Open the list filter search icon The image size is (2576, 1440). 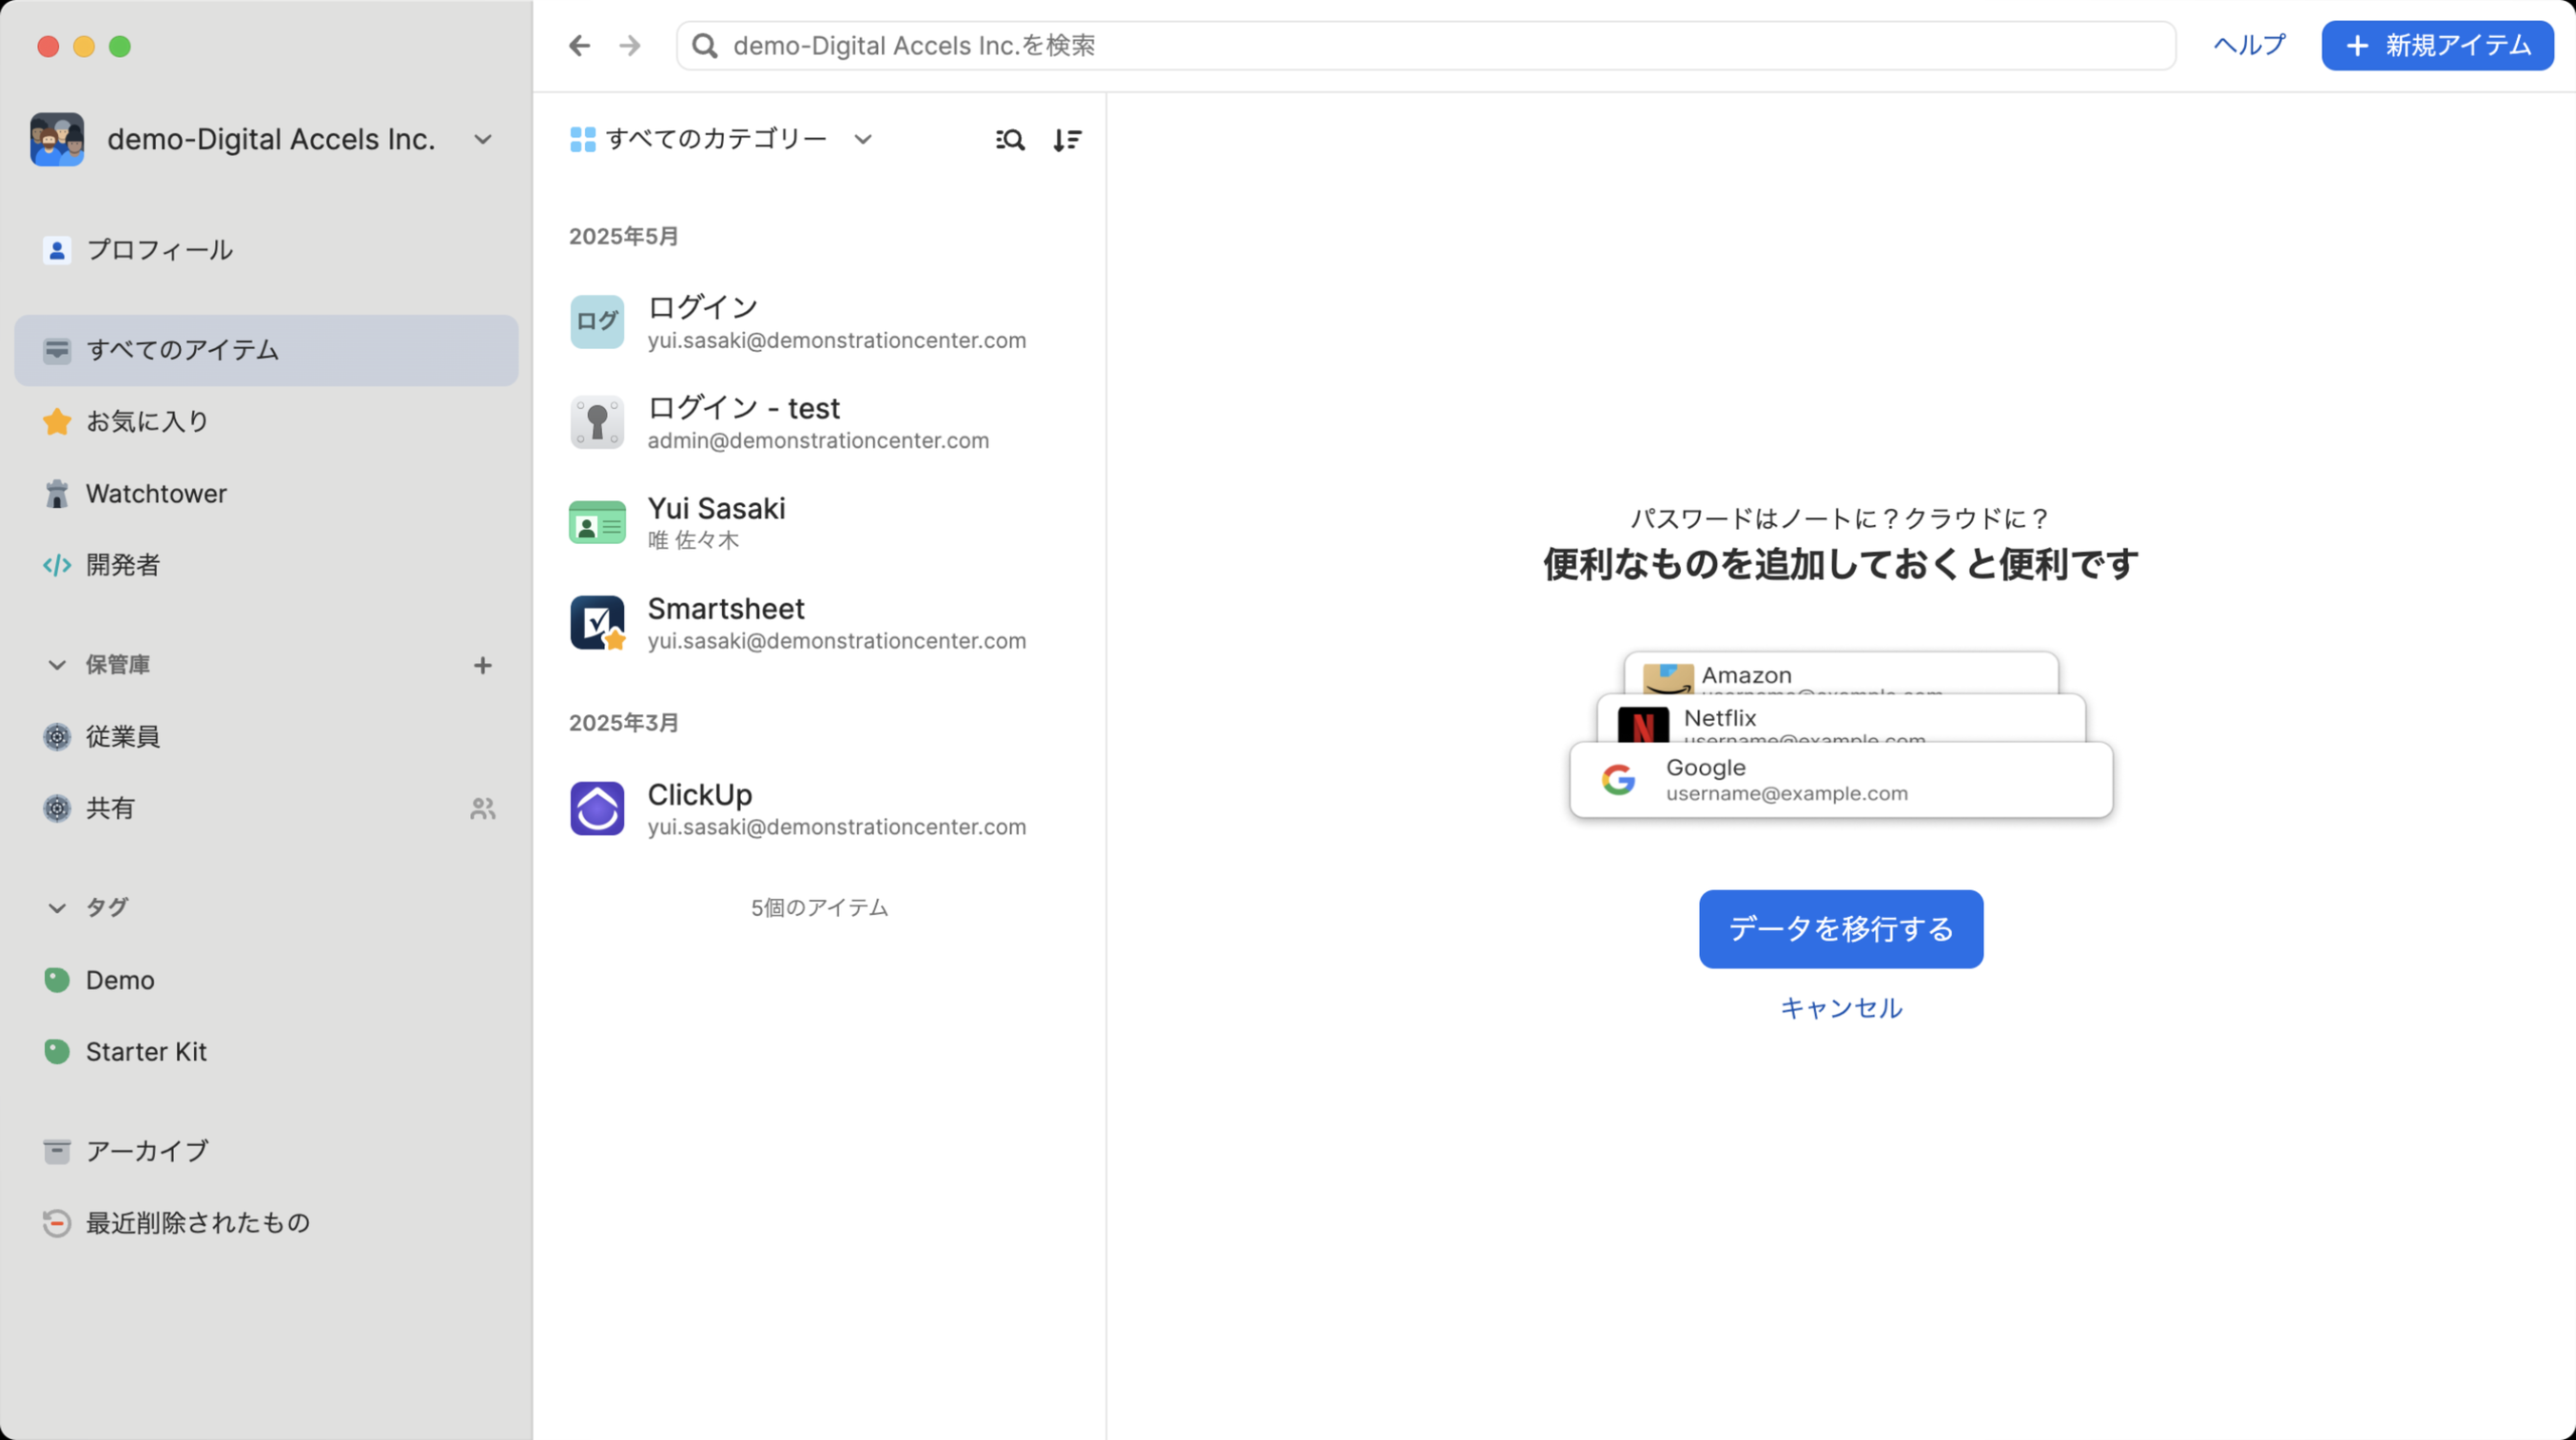click(x=1010, y=140)
